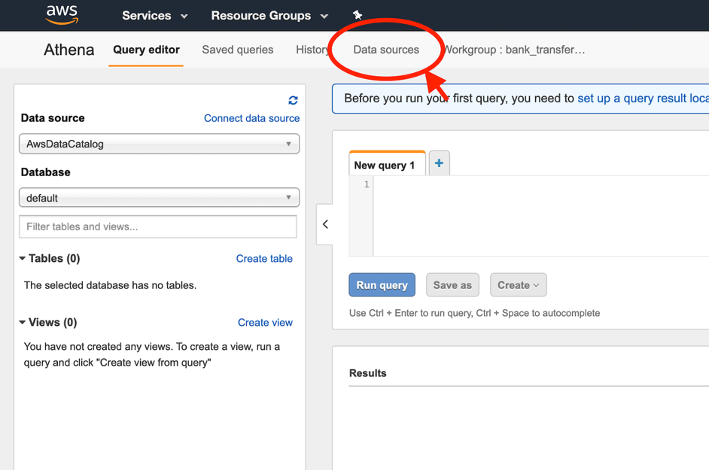
Task: Open the AwsDataCatalog data source dropdown
Action: [159, 144]
